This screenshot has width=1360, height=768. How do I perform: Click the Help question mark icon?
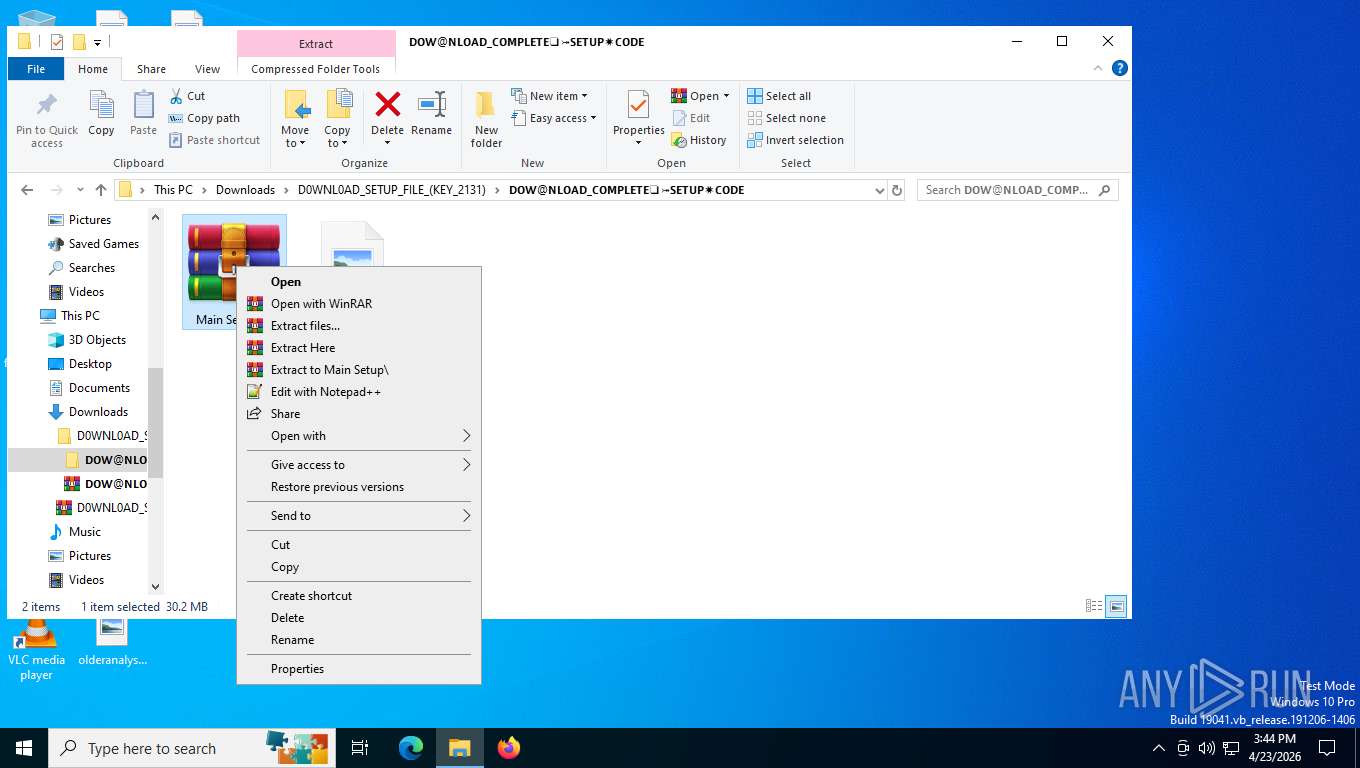[1120, 68]
